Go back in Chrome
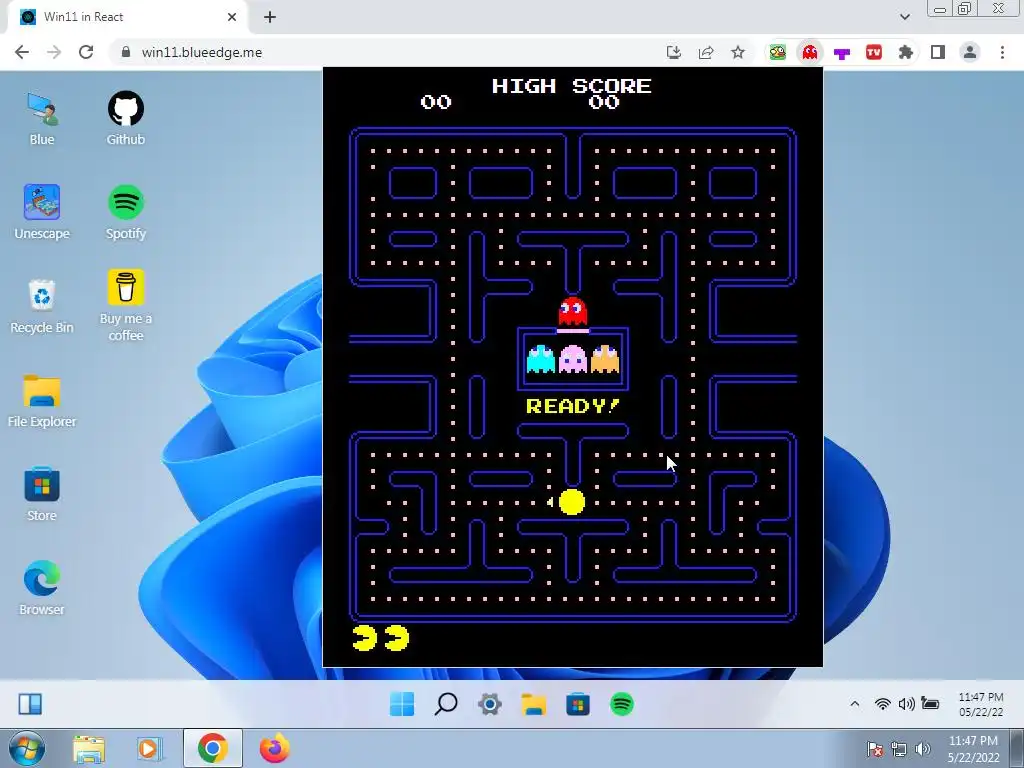 point(22,52)
